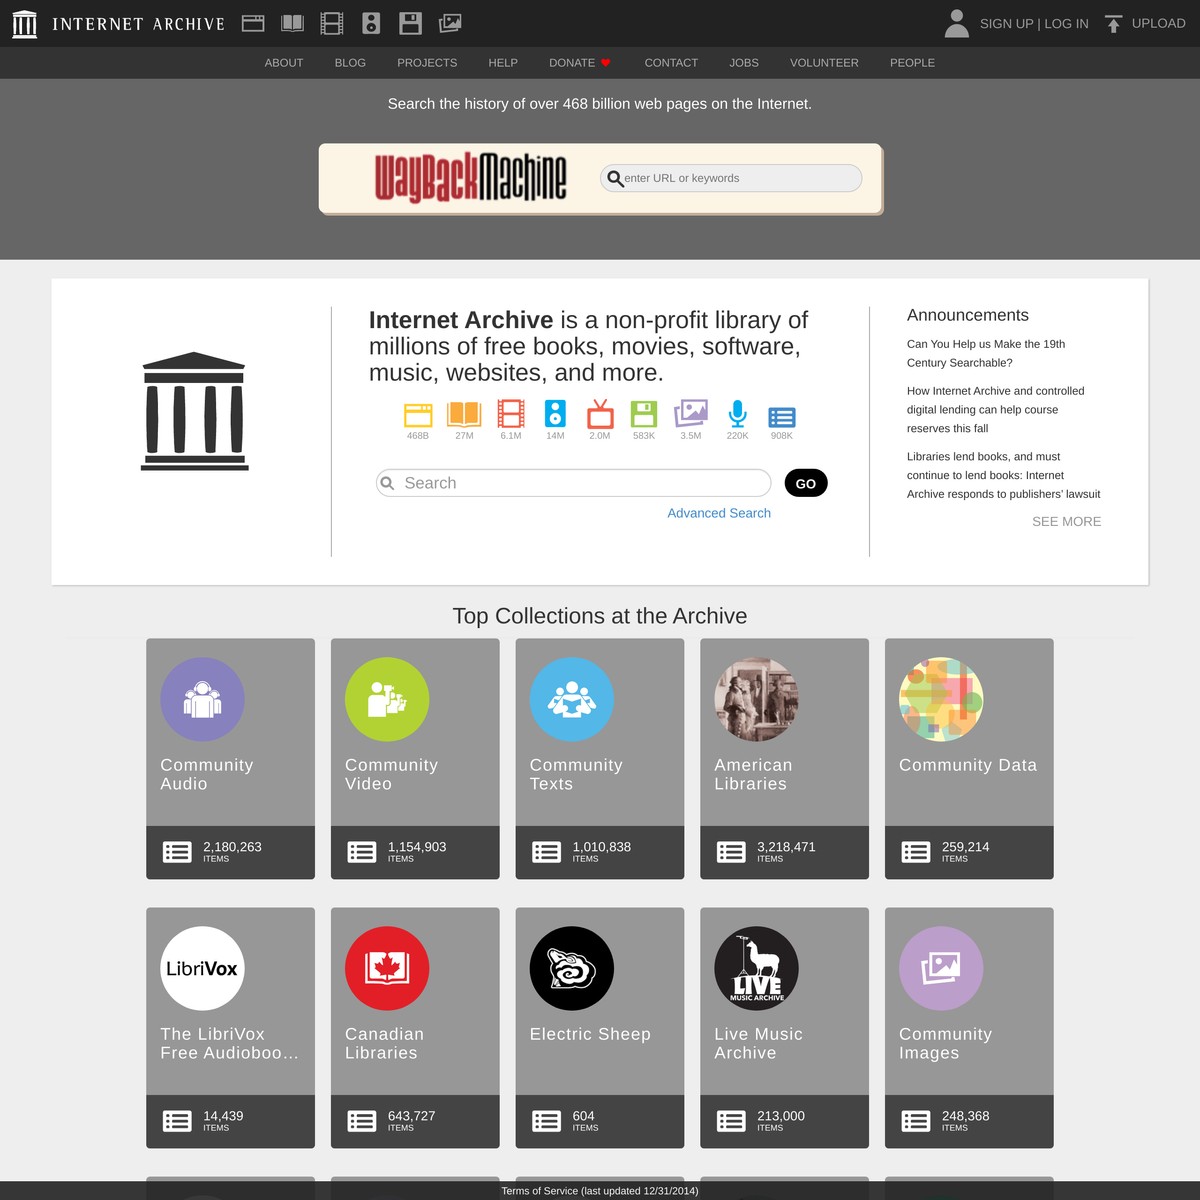Open Advanced Search

click(719, 513)
